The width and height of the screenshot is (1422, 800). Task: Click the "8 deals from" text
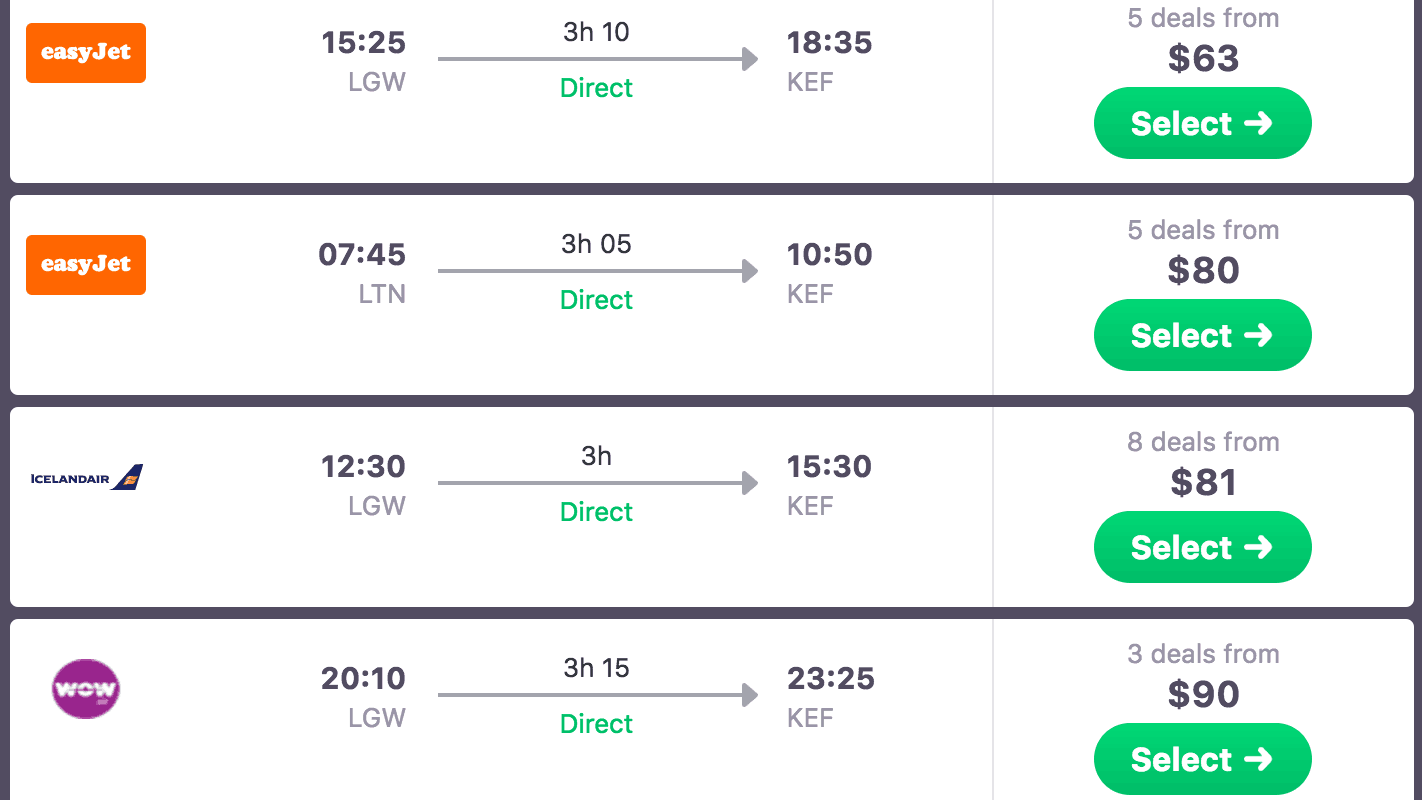point(1203,442)
